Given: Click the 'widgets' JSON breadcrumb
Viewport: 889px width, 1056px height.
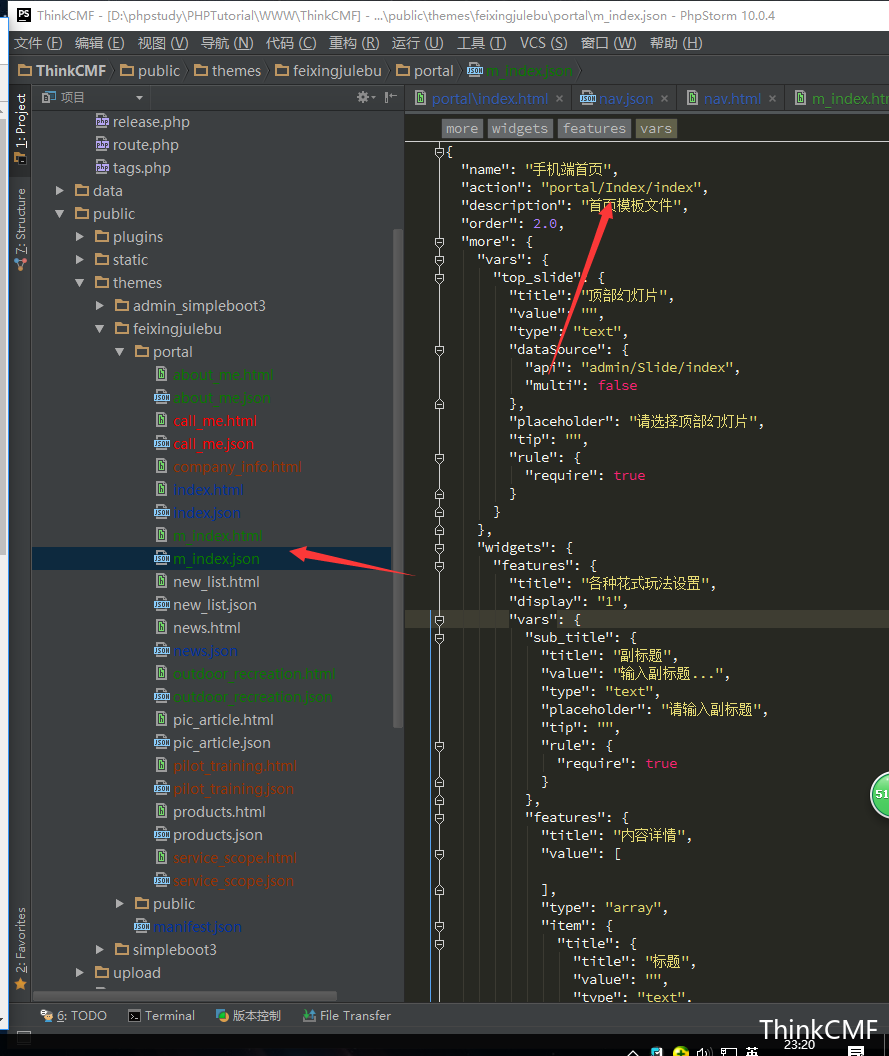Looking at the screenshot, I should pyautogui.click(x=519, y=129).
